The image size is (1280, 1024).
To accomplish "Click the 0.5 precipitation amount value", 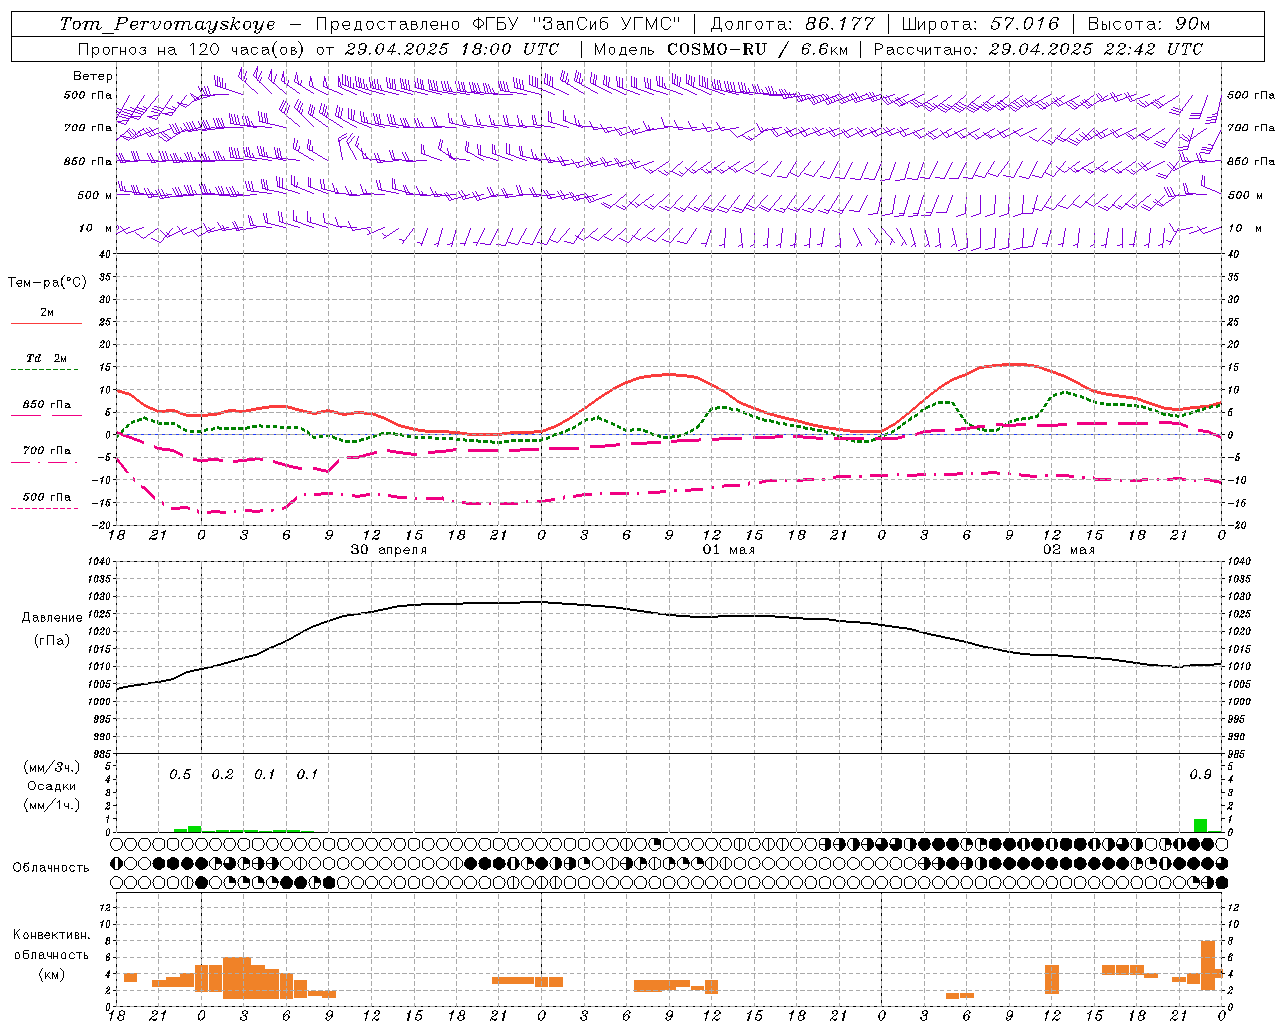I will coord(180,775).
